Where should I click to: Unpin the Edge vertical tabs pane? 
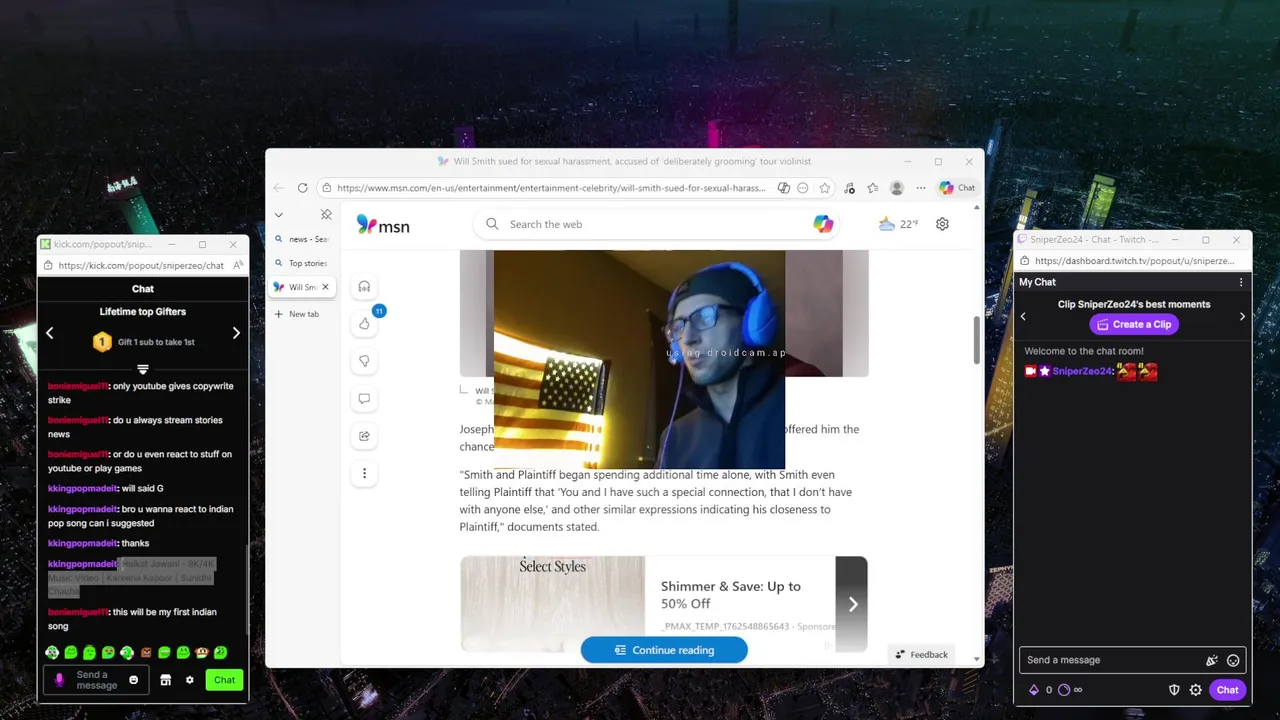pyautogui.click(x=326, y=215)
